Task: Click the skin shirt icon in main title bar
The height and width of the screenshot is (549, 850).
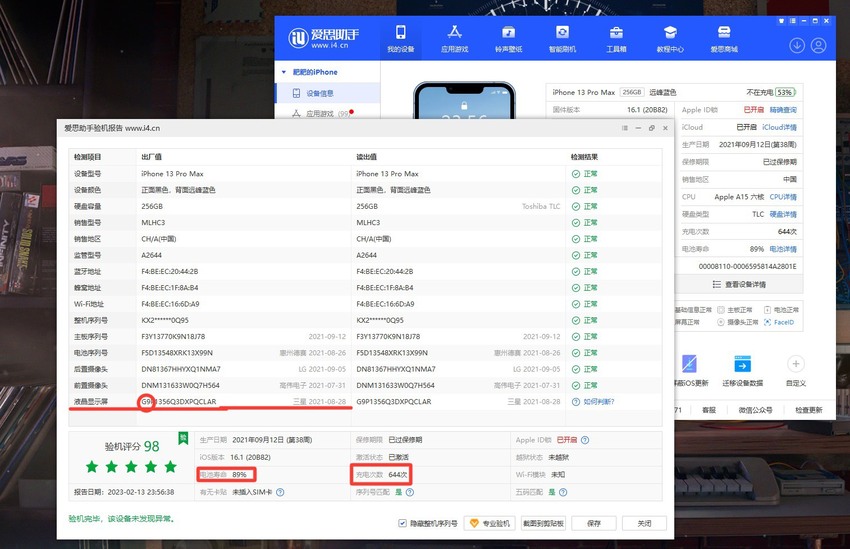Action: click(781, 21)
